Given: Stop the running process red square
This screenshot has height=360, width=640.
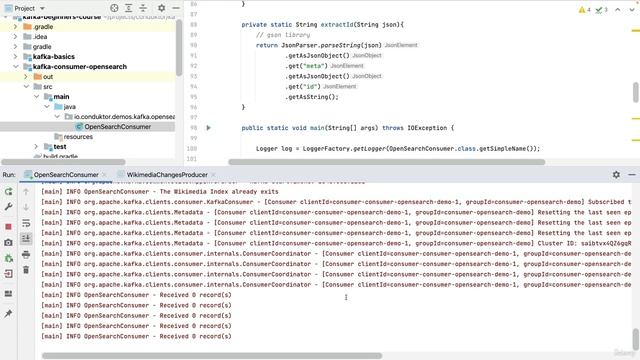Looking at the screenshot, I should [x=8, y=227].
